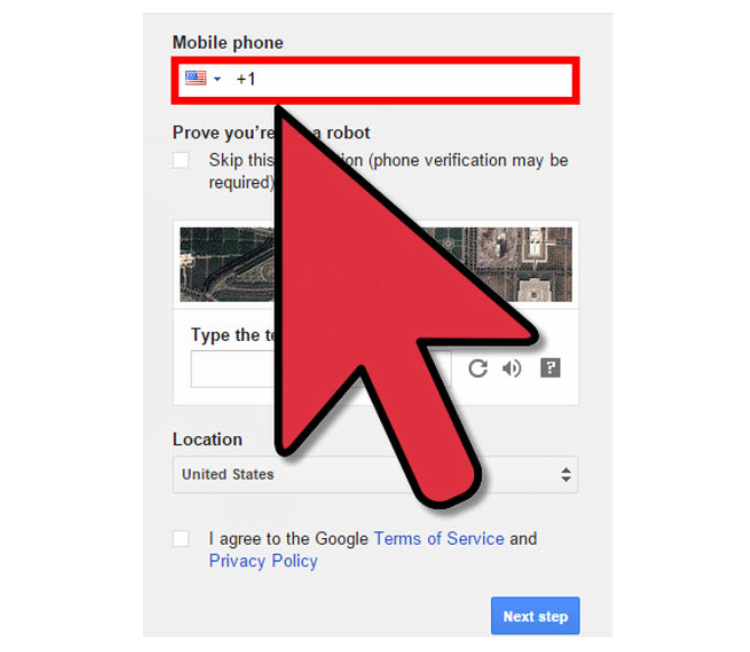Tick the agree to Terms checkbox
The image size is (750, 652).
coord(181,539)
